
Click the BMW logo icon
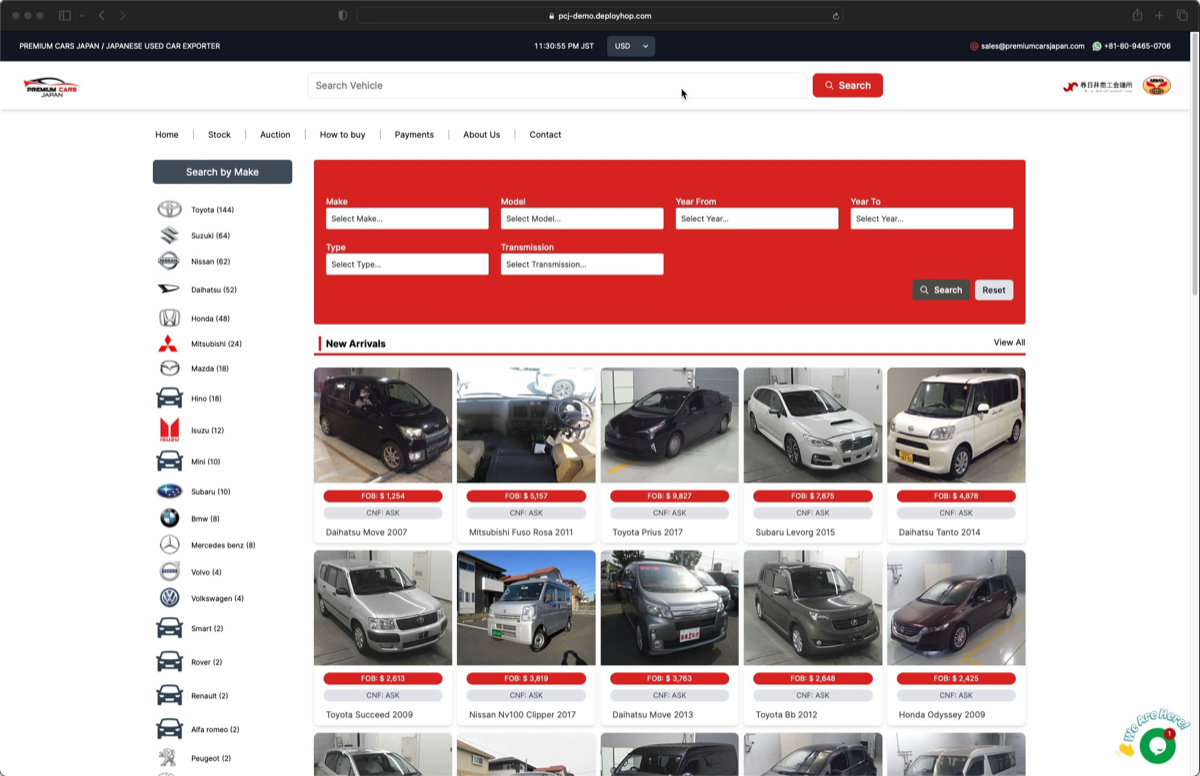(x=169, y=519)
